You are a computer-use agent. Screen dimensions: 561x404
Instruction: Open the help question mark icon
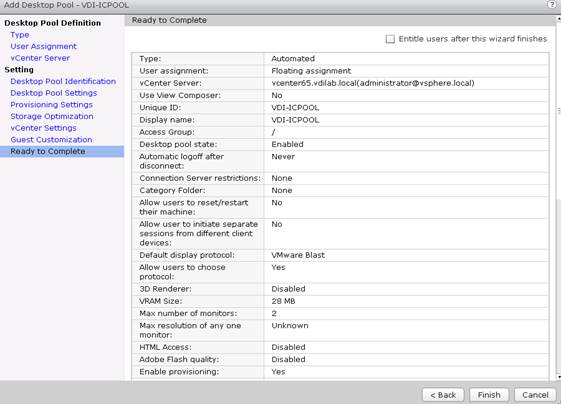click(553, 4)
